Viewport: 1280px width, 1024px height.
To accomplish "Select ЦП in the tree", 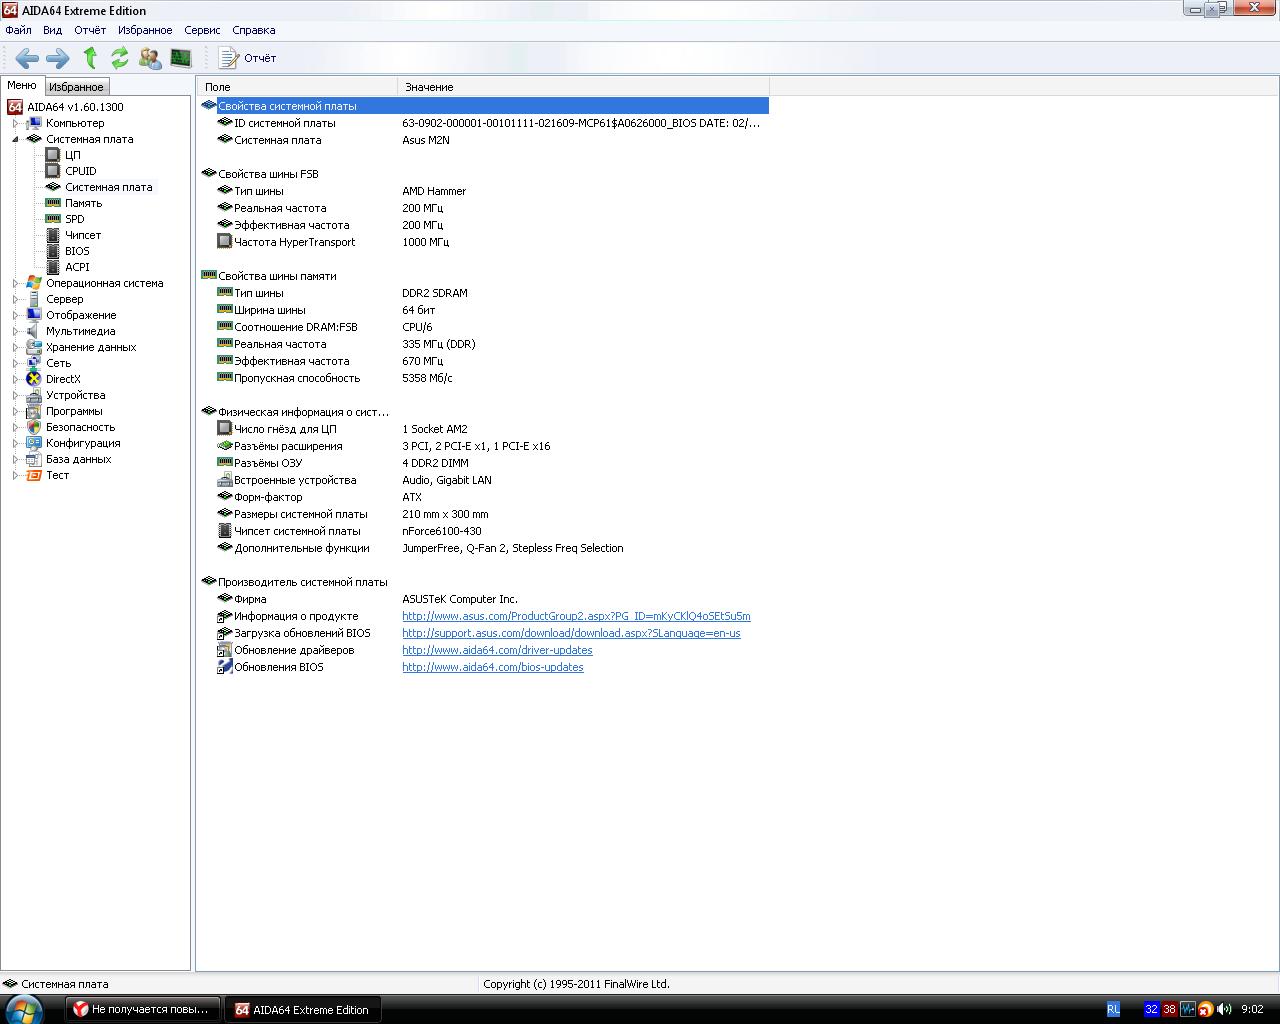I will click(73, 155).
